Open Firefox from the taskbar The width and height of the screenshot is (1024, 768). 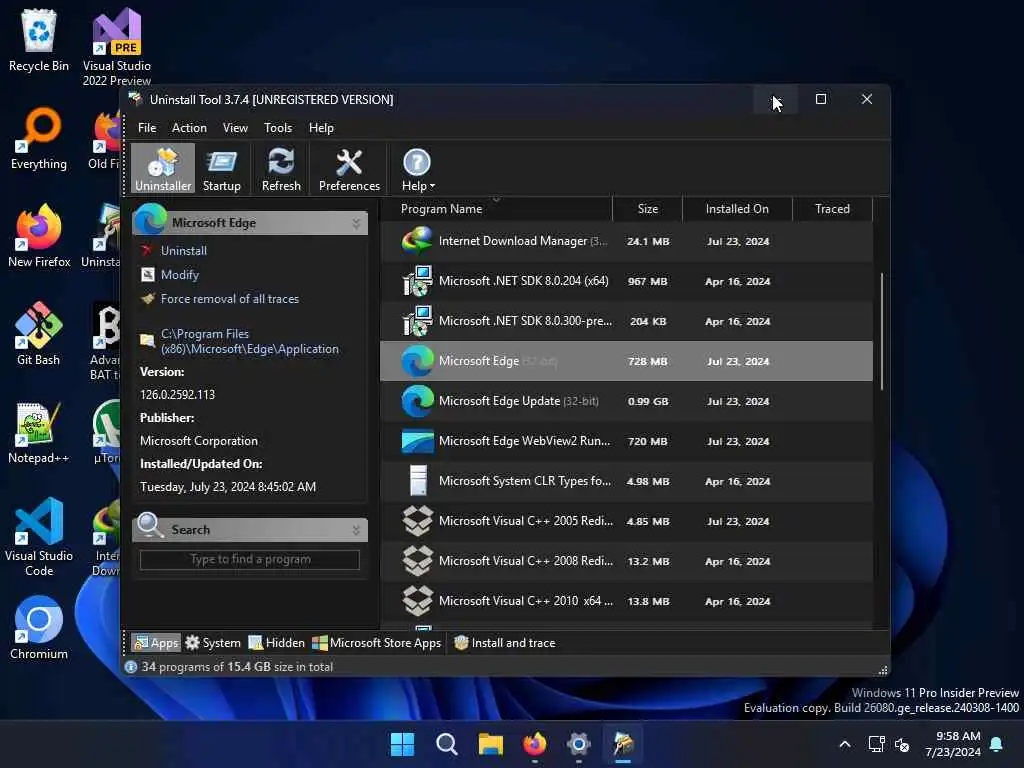tap(534, 744)
